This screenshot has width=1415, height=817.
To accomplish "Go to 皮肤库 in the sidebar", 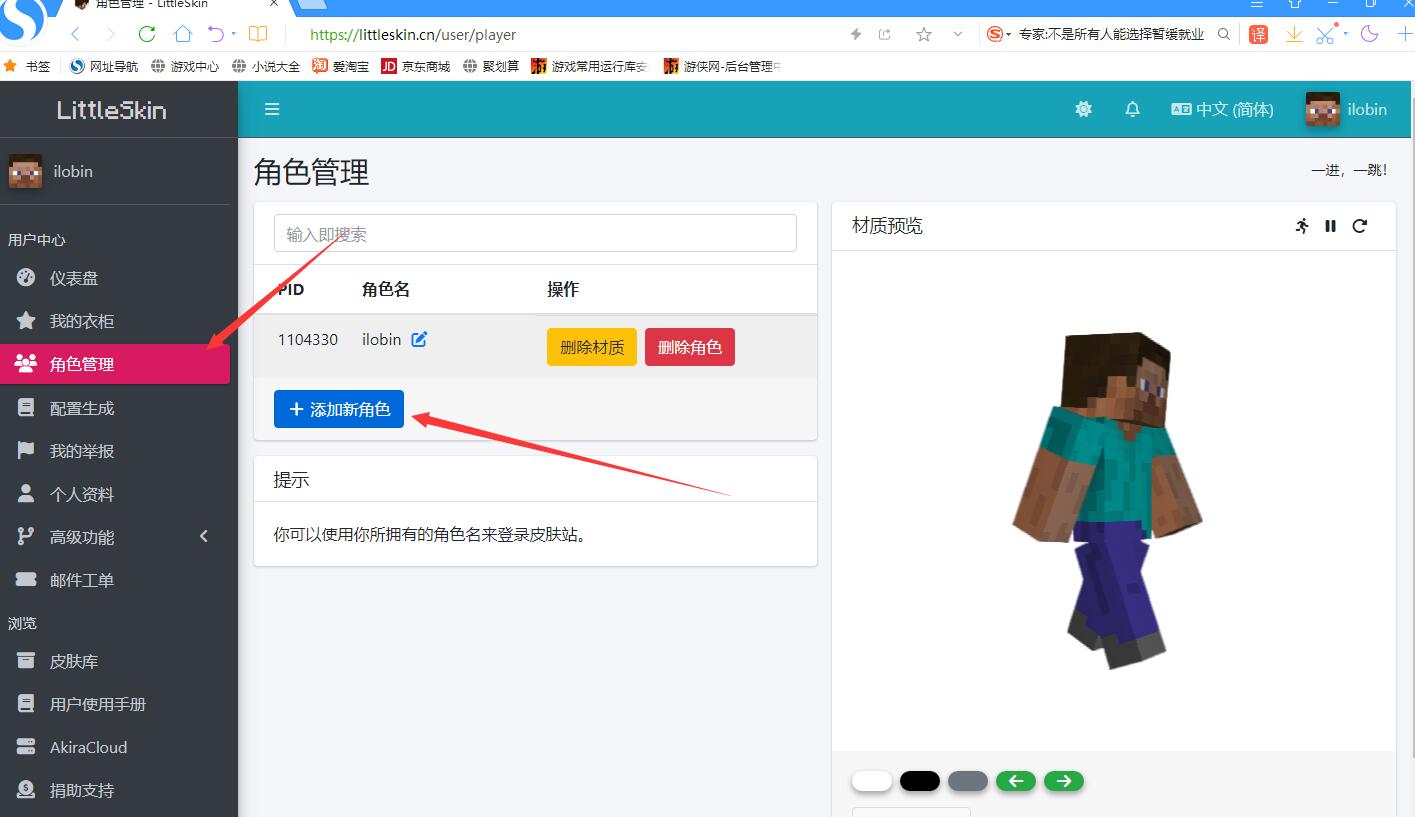I will (74, 661).
